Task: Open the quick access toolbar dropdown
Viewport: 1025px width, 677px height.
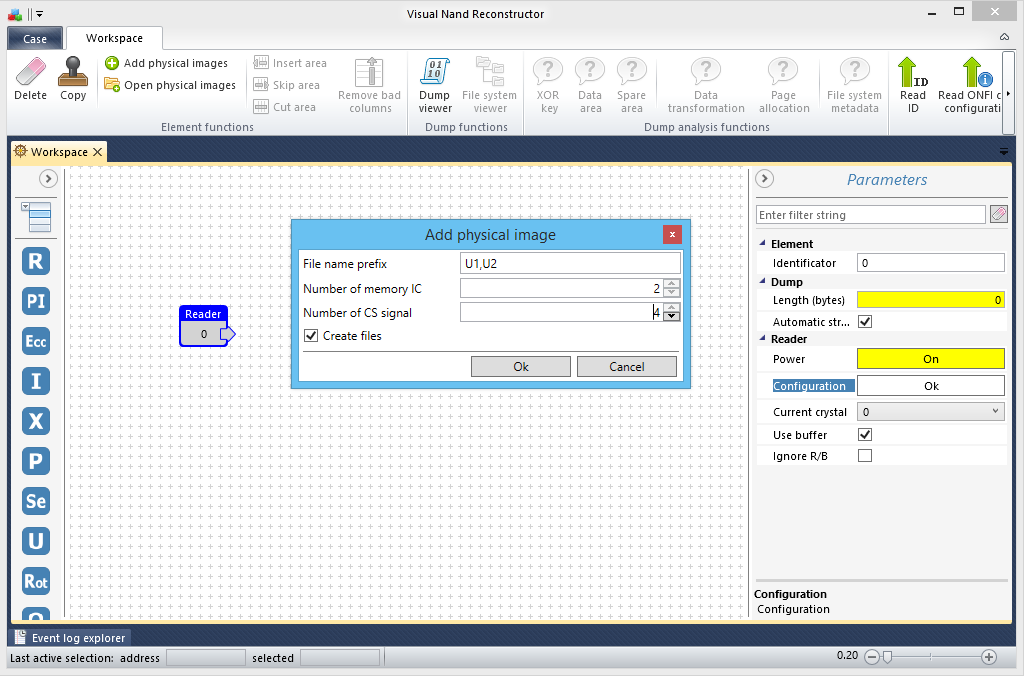Action: [39, 14]
